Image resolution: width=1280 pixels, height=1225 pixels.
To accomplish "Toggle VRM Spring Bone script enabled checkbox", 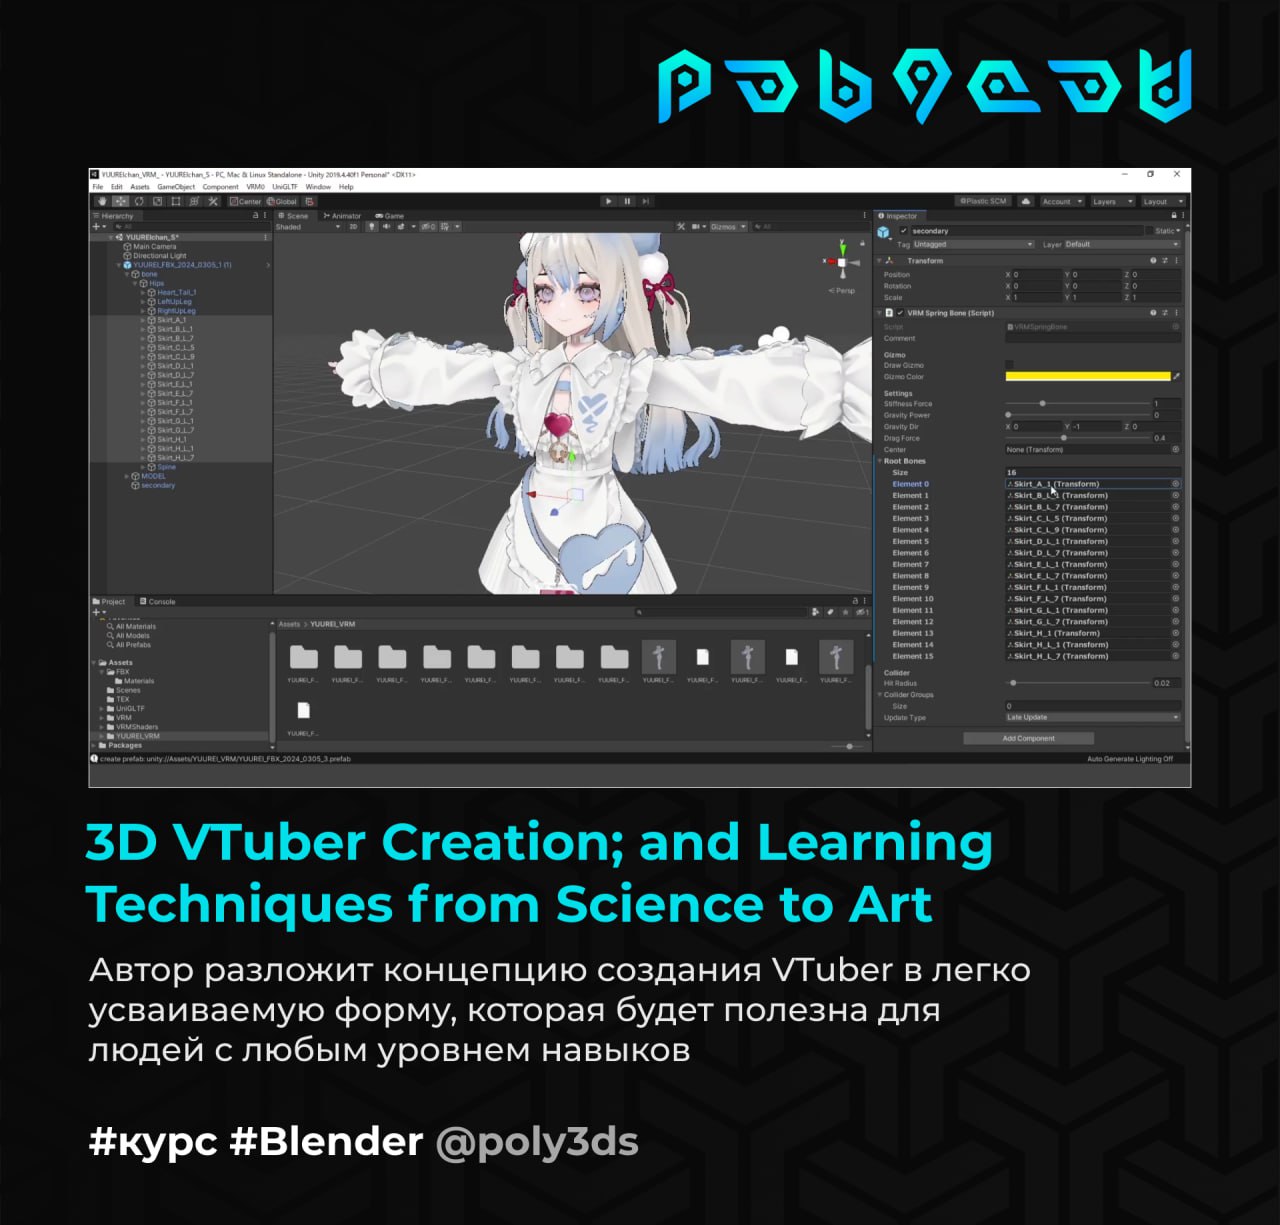I will (x=900, y=313).
